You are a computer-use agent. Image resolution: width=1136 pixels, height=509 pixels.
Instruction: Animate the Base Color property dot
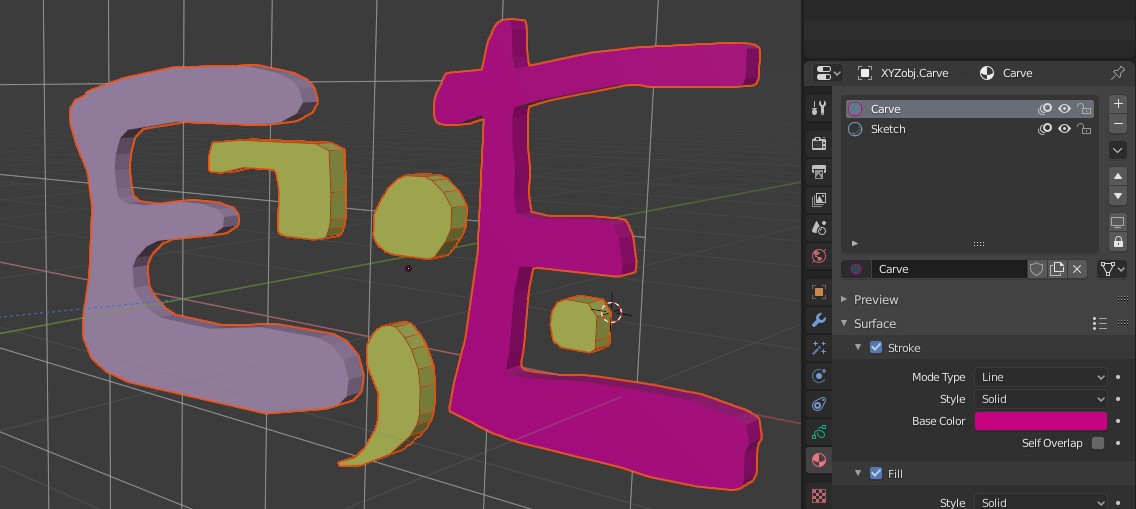[1119, 421]
